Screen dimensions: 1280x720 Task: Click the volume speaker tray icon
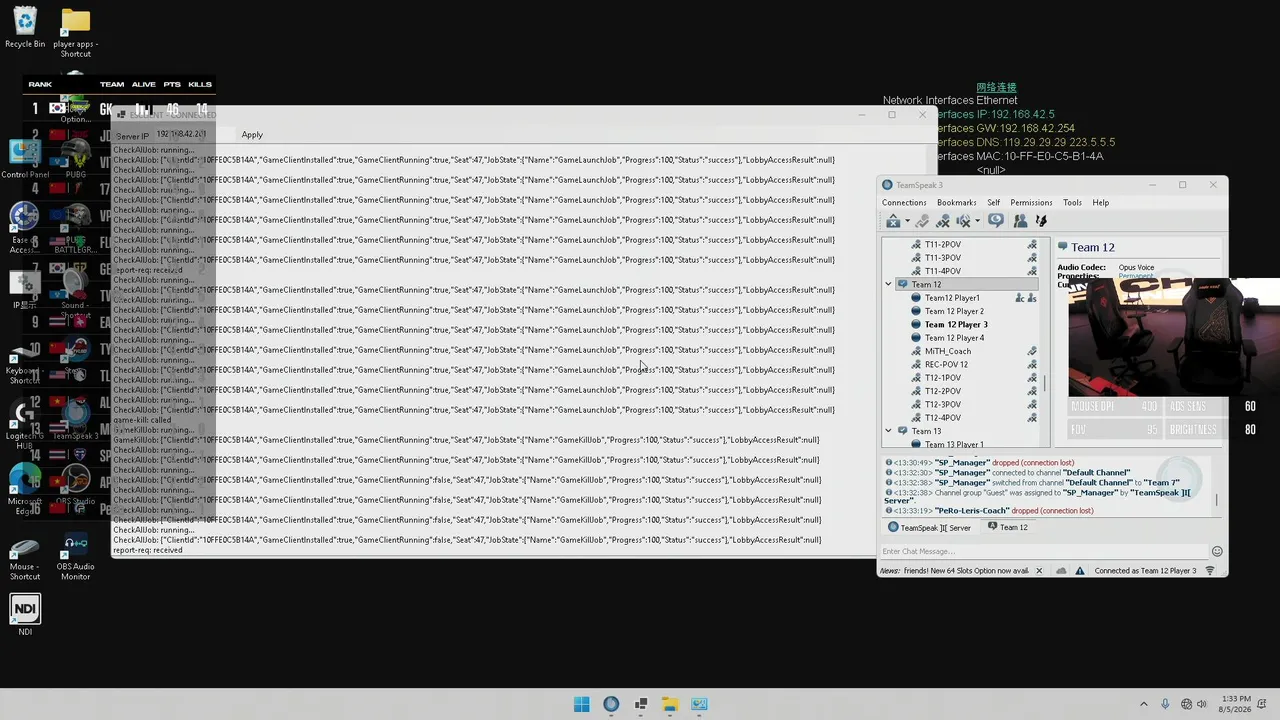[1202, 704]
